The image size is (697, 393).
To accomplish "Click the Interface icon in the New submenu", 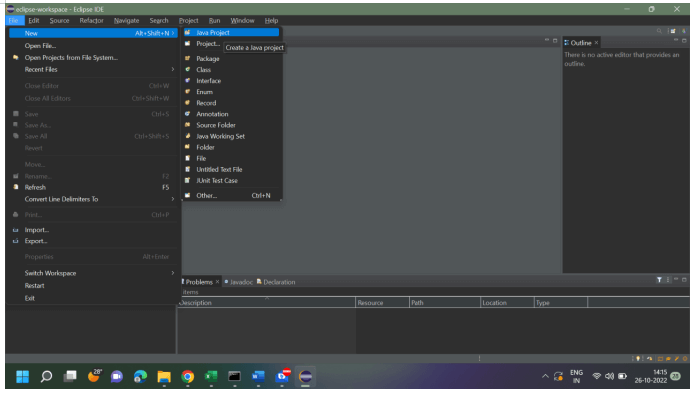I will tap(188, 80).
